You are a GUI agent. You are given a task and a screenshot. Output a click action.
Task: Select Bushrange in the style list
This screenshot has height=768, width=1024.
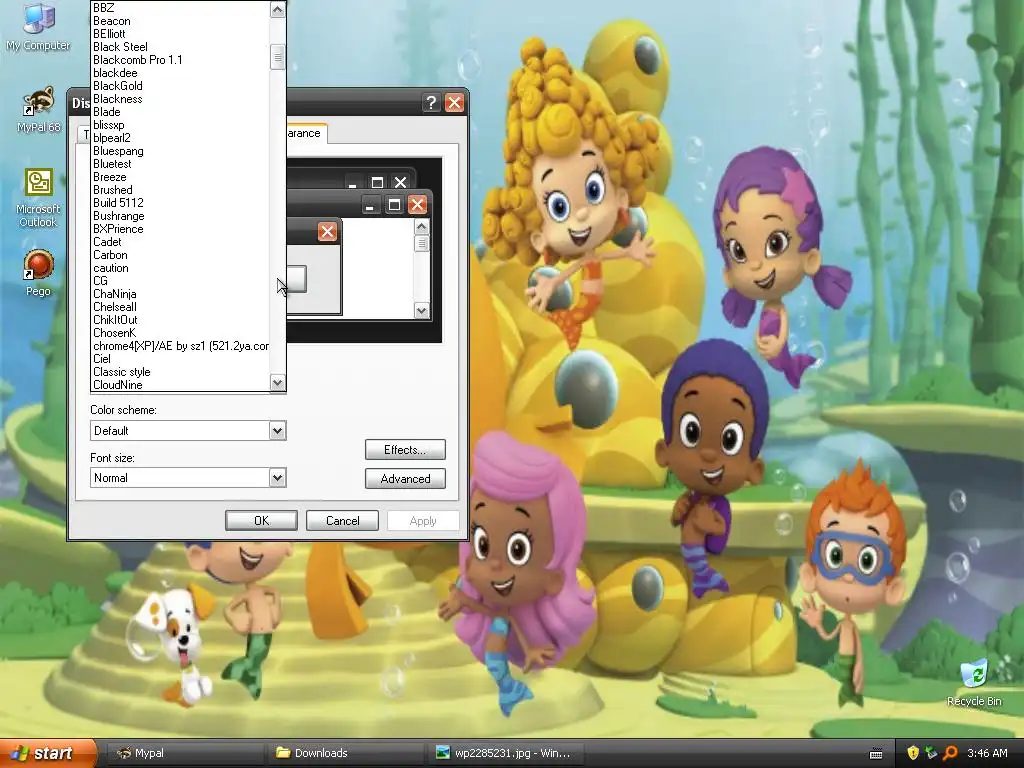pyautogui.click(x=180, y=216)
